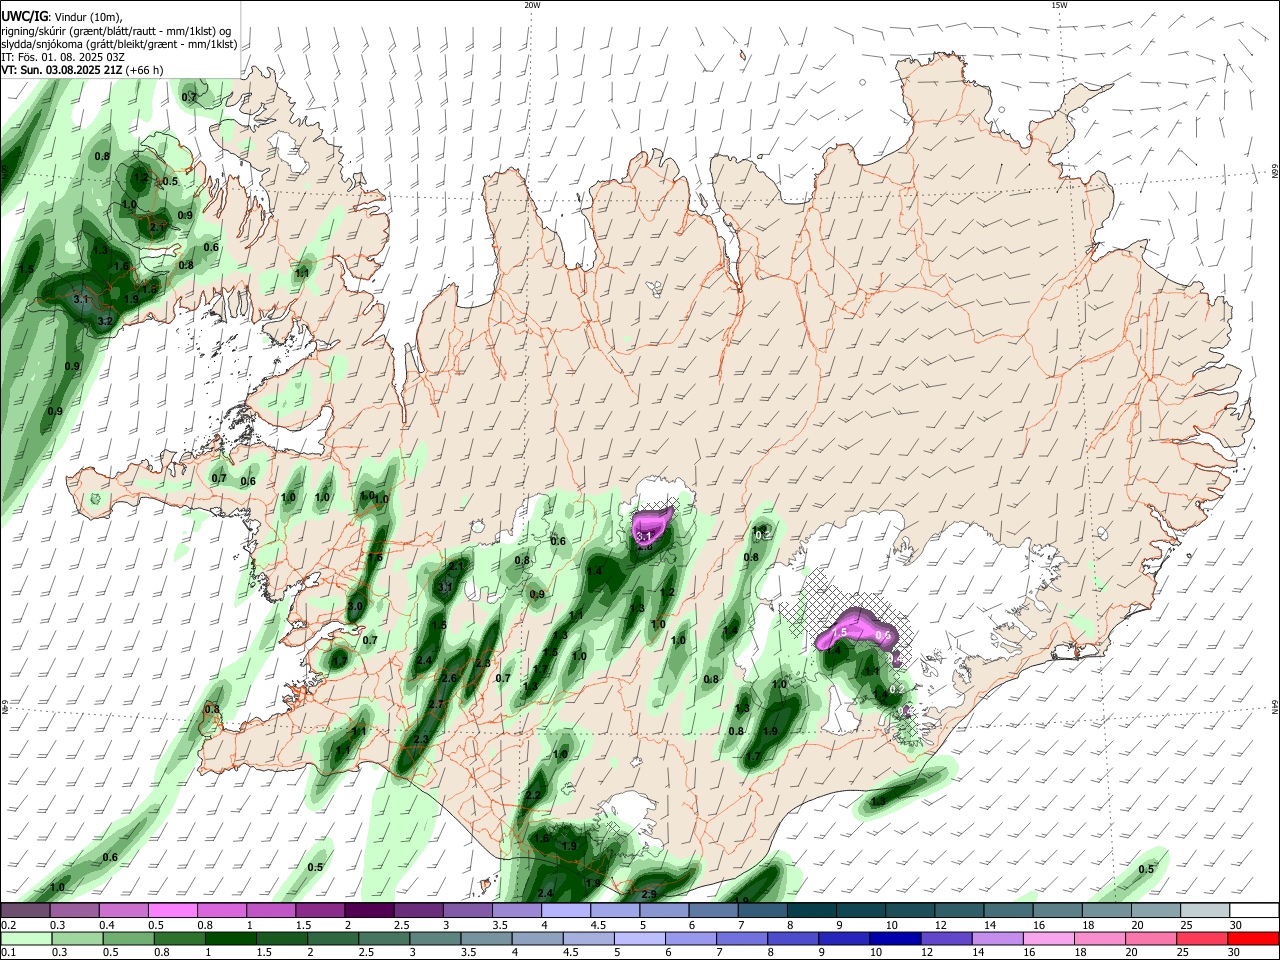Click the '3.2' precipitation value on the map
Viewport: 1280px width, 960px height.
click(x=105, y=322)
